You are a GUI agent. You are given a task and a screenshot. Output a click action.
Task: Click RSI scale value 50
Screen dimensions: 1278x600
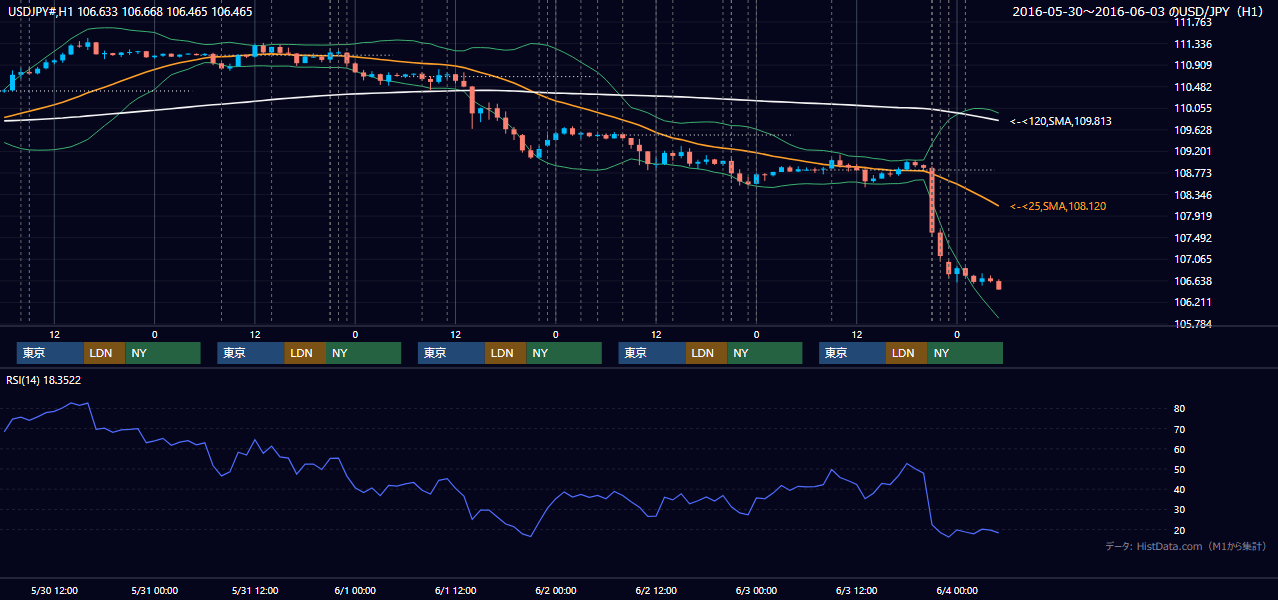click(1180, 469)
